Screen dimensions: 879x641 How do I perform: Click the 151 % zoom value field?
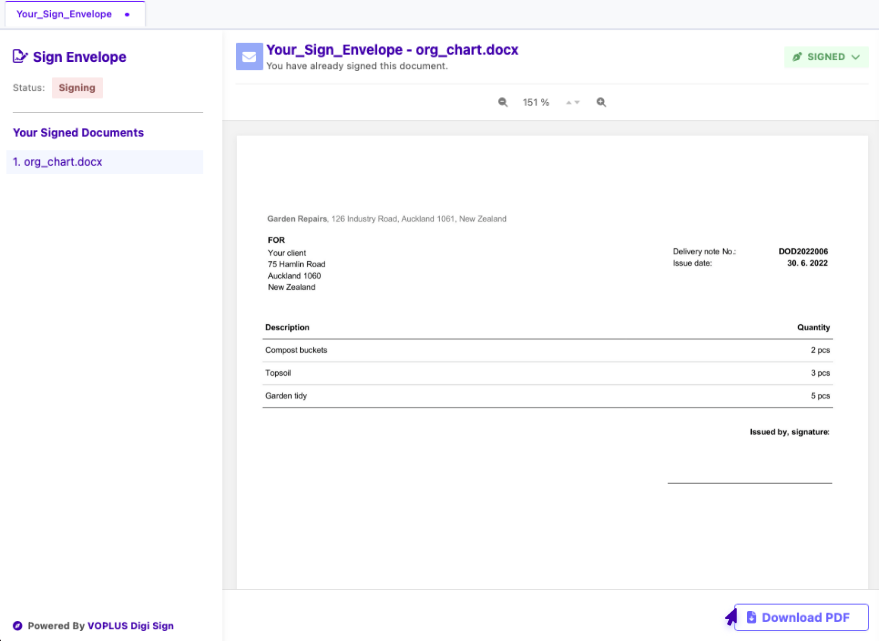[x=536, y=102]
